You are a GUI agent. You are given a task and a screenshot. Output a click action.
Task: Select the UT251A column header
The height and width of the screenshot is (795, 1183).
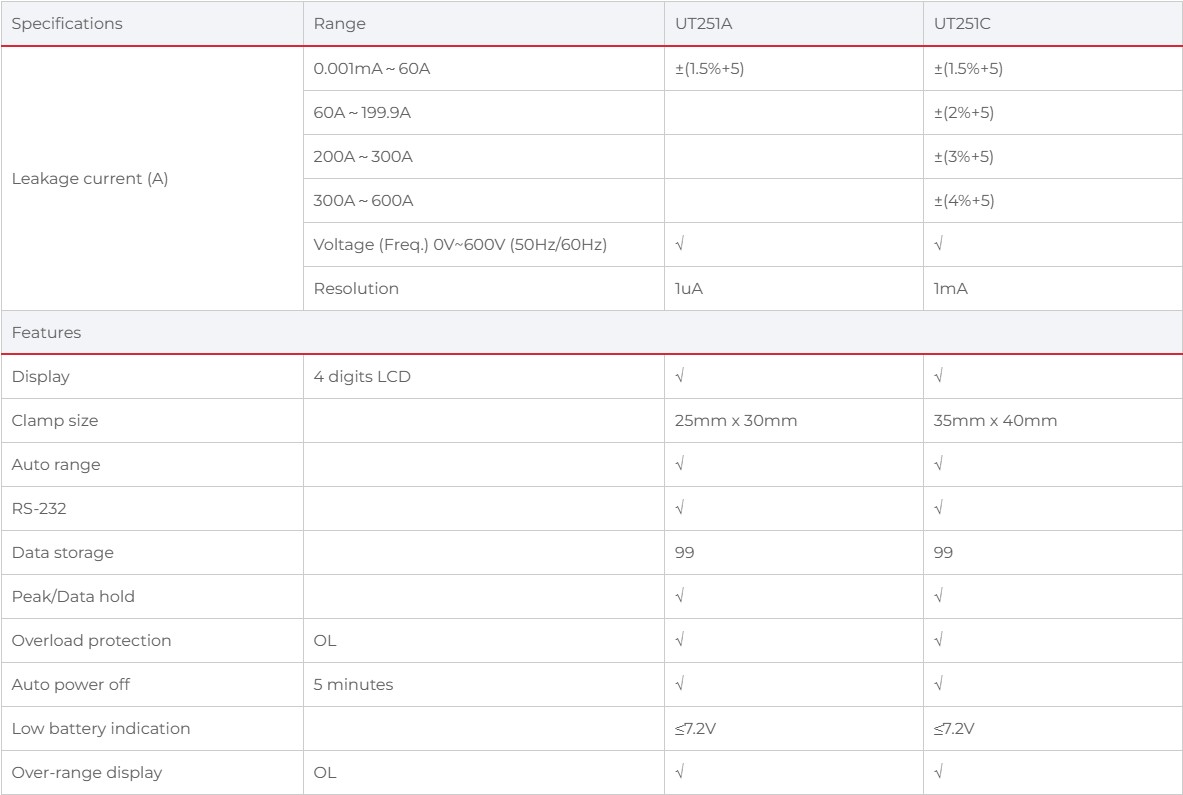point(703,23)
